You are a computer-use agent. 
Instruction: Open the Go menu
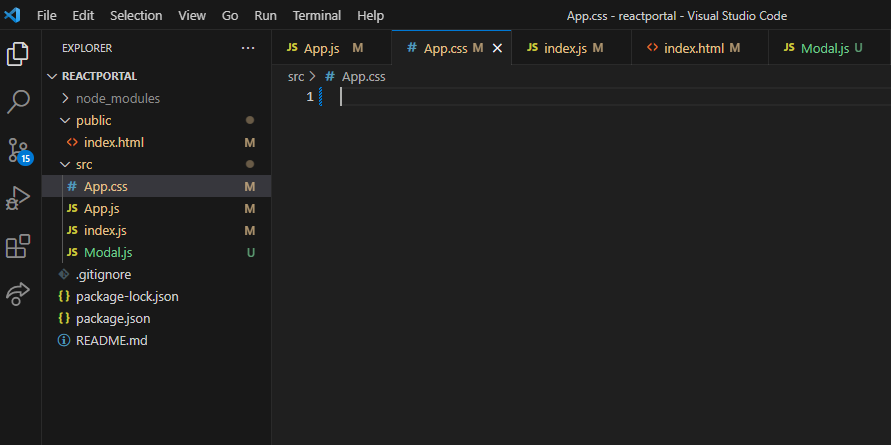(230, 15)
